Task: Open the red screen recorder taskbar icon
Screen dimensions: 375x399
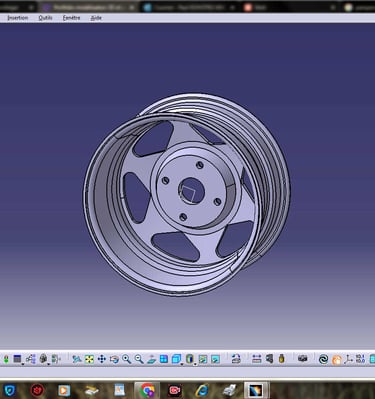Action: pyautogui.click(x=174, y=390)
